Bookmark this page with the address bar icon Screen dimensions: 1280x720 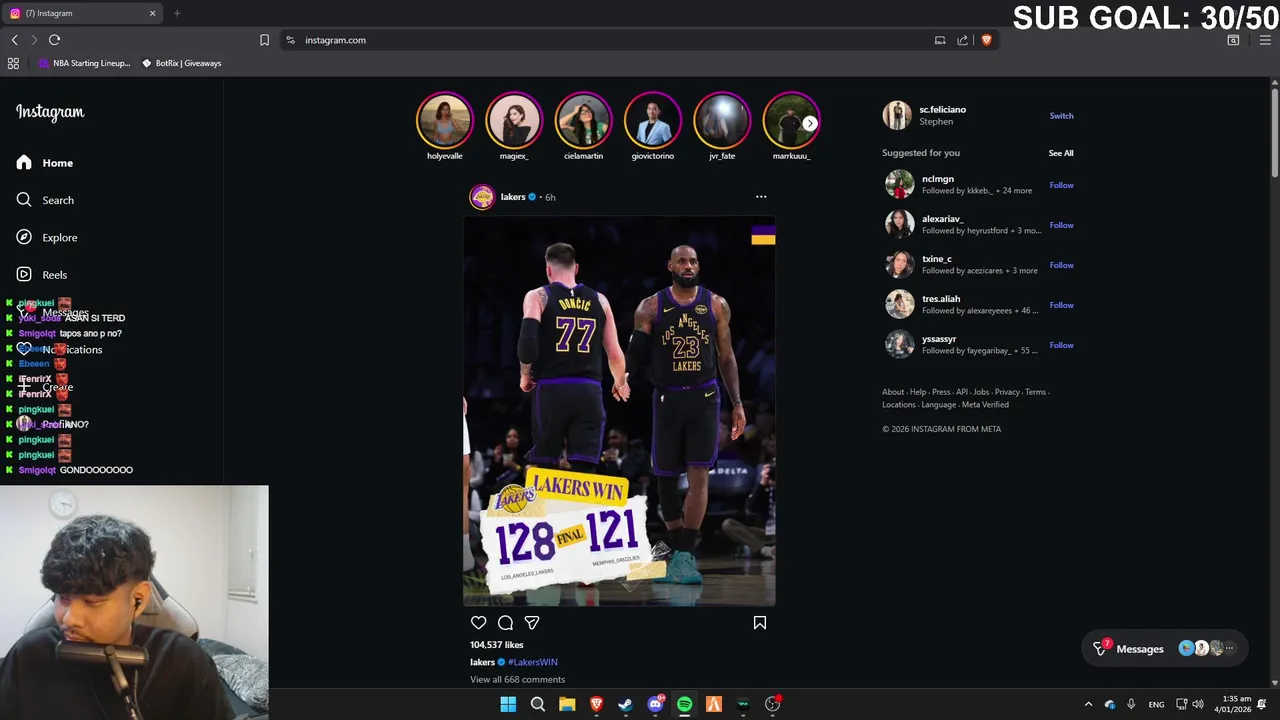[x=264, y=40]
